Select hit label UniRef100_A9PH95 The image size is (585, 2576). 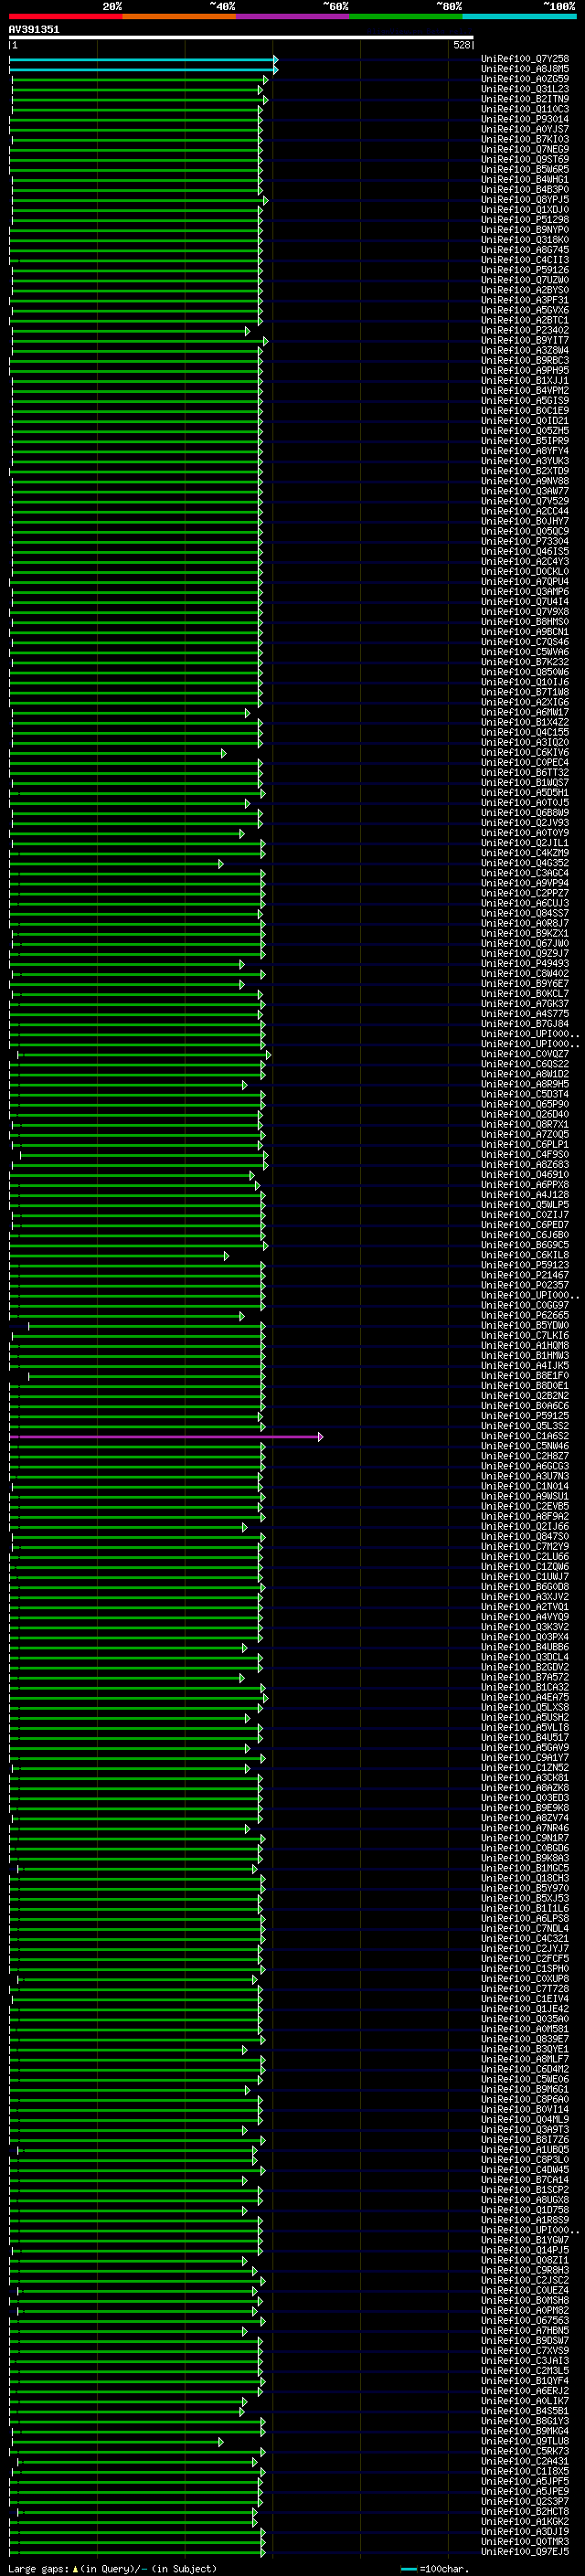click(x=524, y=371)
